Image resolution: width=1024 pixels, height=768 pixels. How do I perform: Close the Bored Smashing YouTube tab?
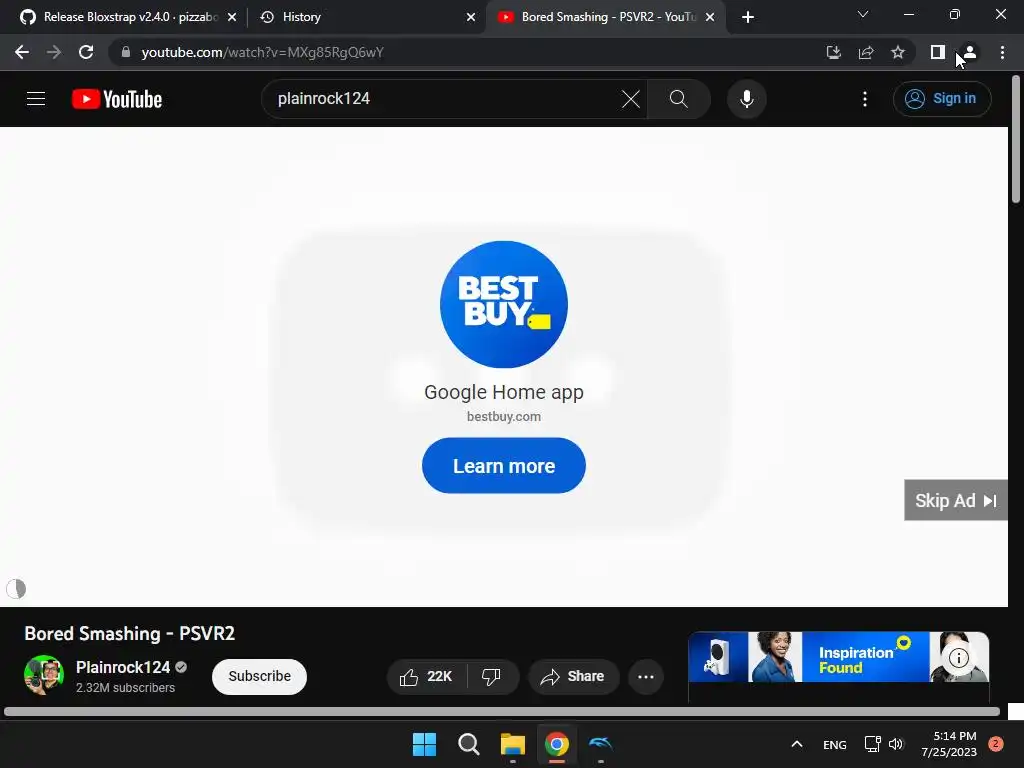pyautogui.click(x=710, y=17)
